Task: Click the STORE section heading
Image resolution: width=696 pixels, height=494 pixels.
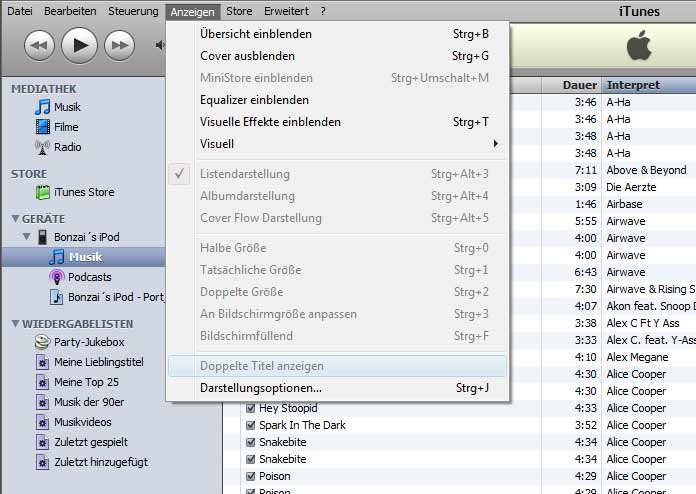Action: [x=29, y=174]
